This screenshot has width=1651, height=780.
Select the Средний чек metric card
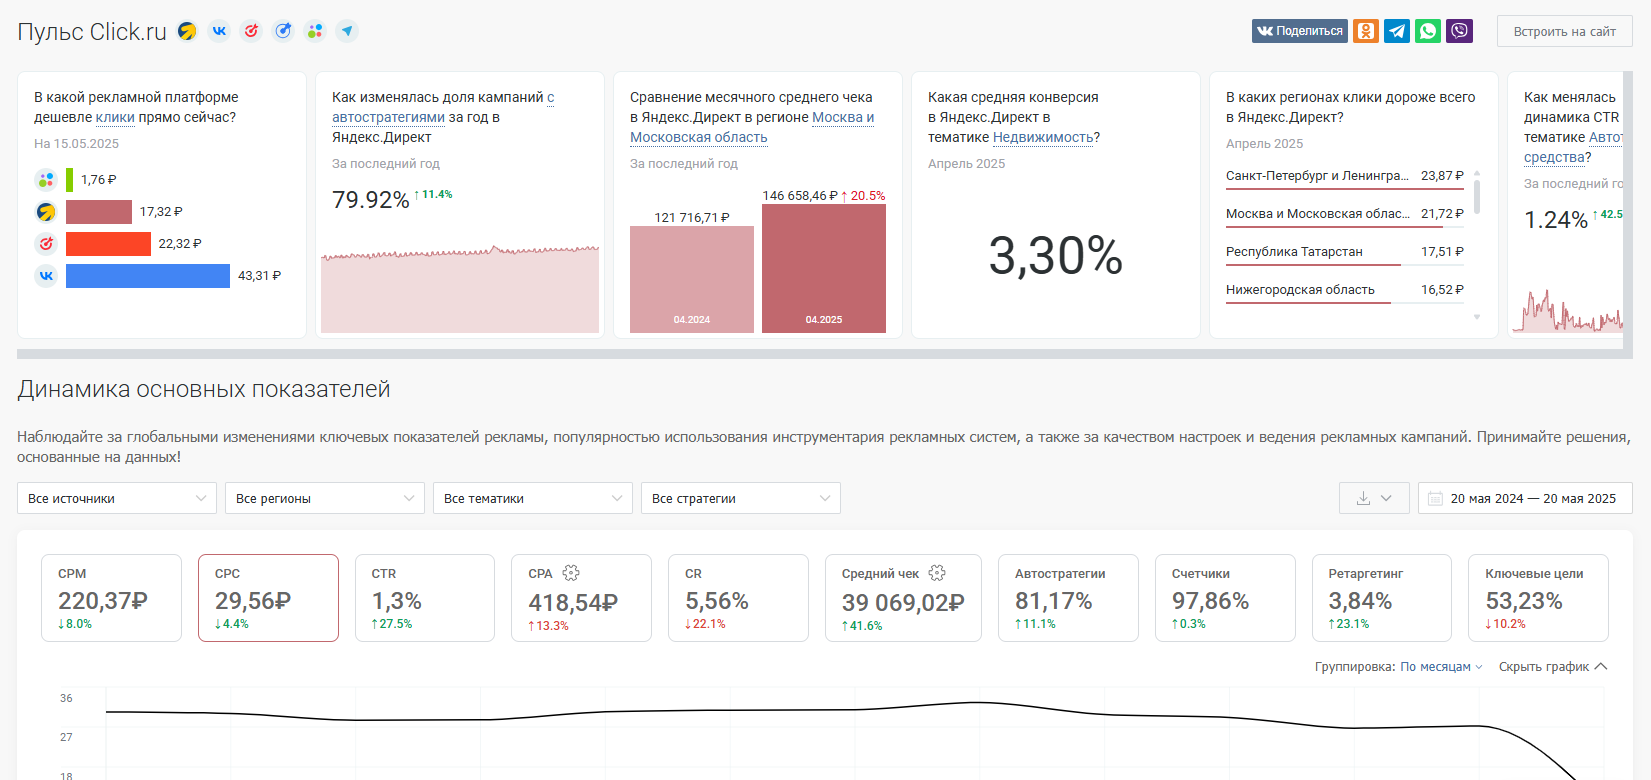coord(903,598)
